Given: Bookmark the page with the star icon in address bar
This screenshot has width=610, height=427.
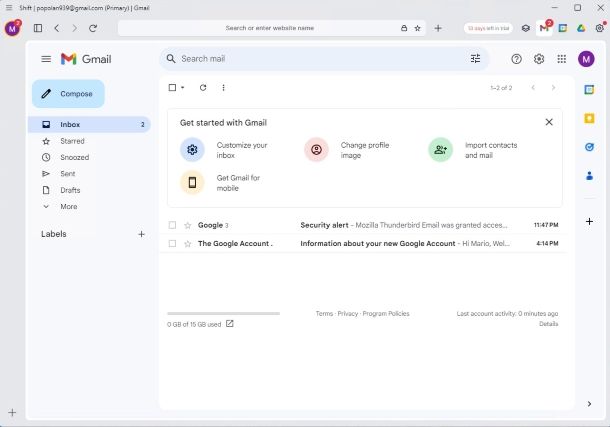Looking at the screenshot, I should (x=417, y=28).
